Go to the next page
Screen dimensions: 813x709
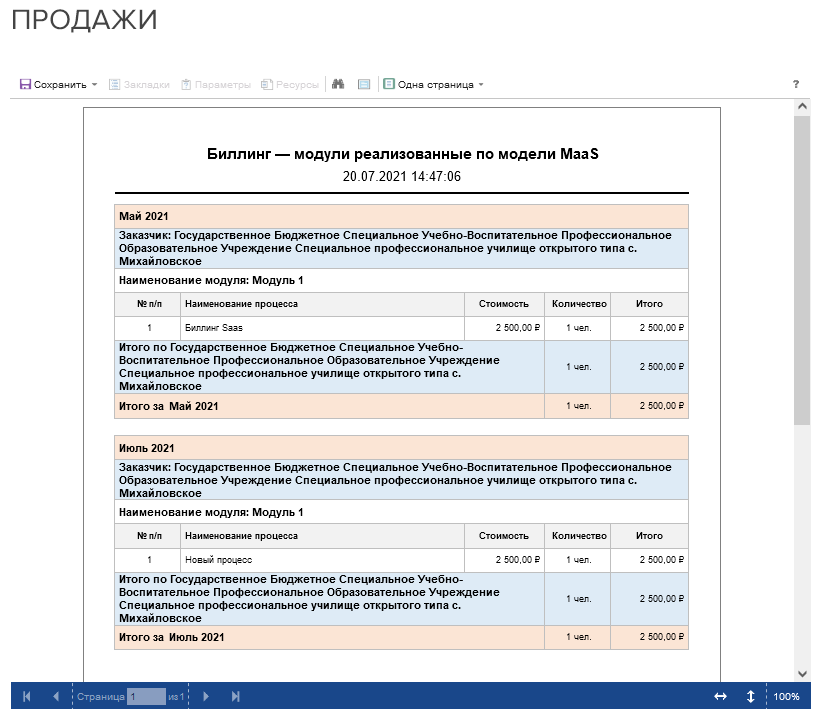(206, 696)
